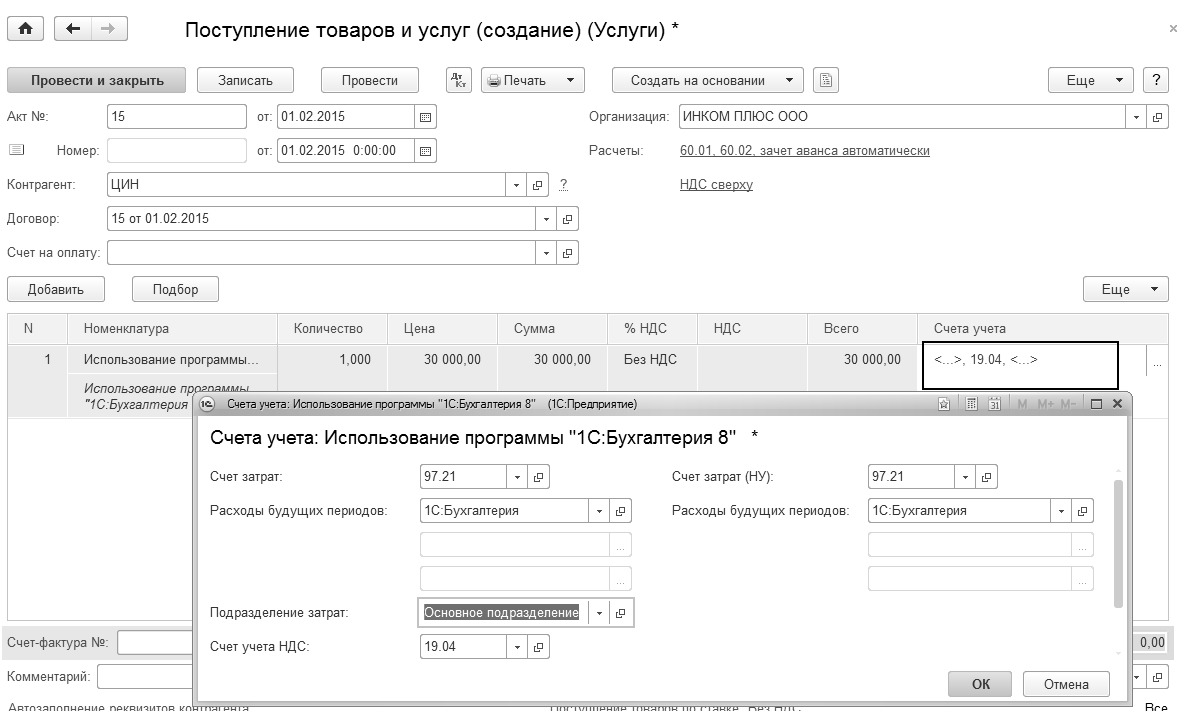Open help with the question mark button
1183x711 pixels.
[1156, 80]
